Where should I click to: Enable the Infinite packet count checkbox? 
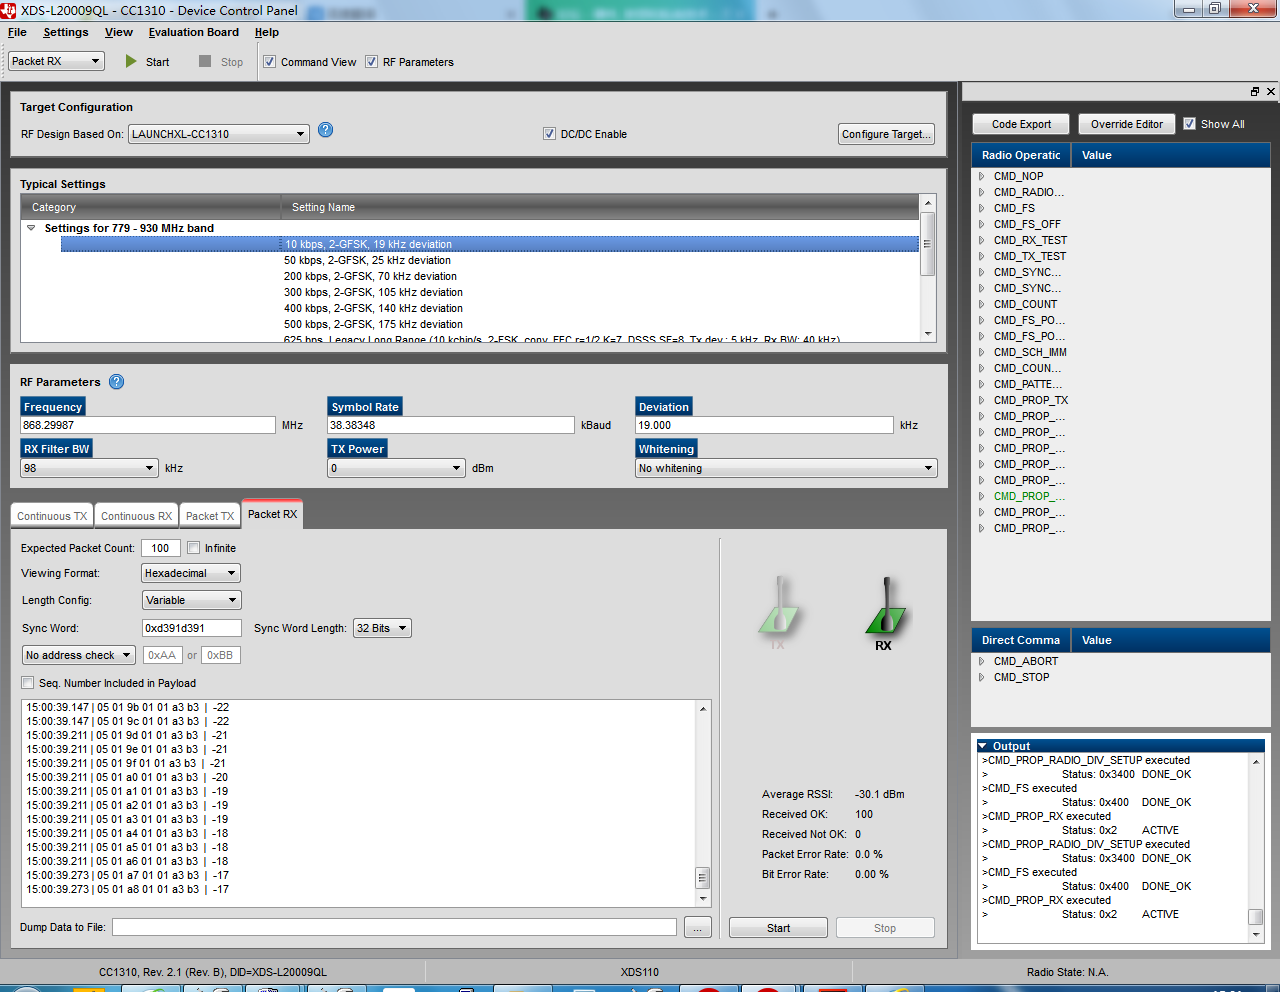(x=193, y=547)
